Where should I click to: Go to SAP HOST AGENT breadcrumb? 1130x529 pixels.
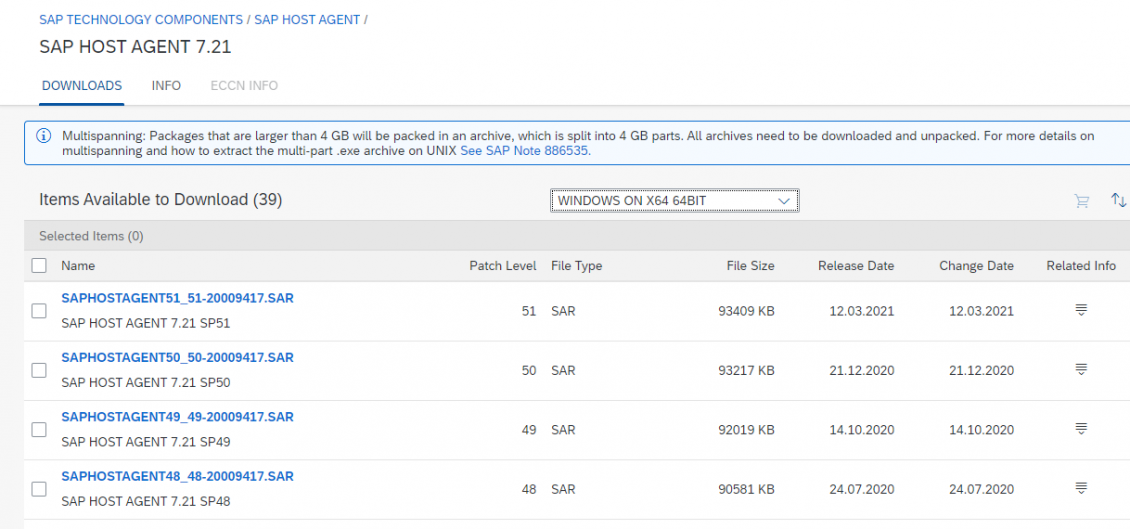[307, 19]
